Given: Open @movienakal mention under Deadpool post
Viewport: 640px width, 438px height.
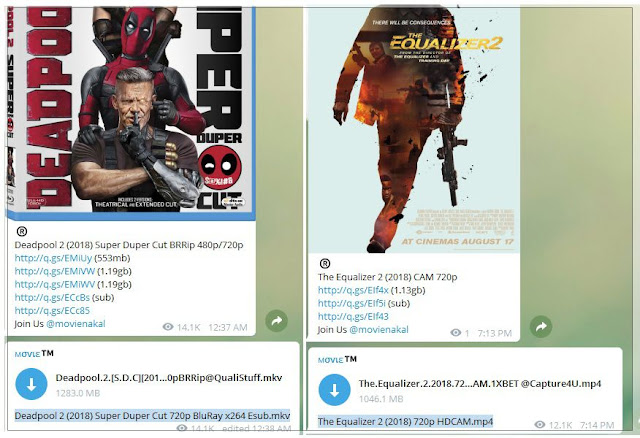Looking at the screenshot, I should tap(76, 324).
